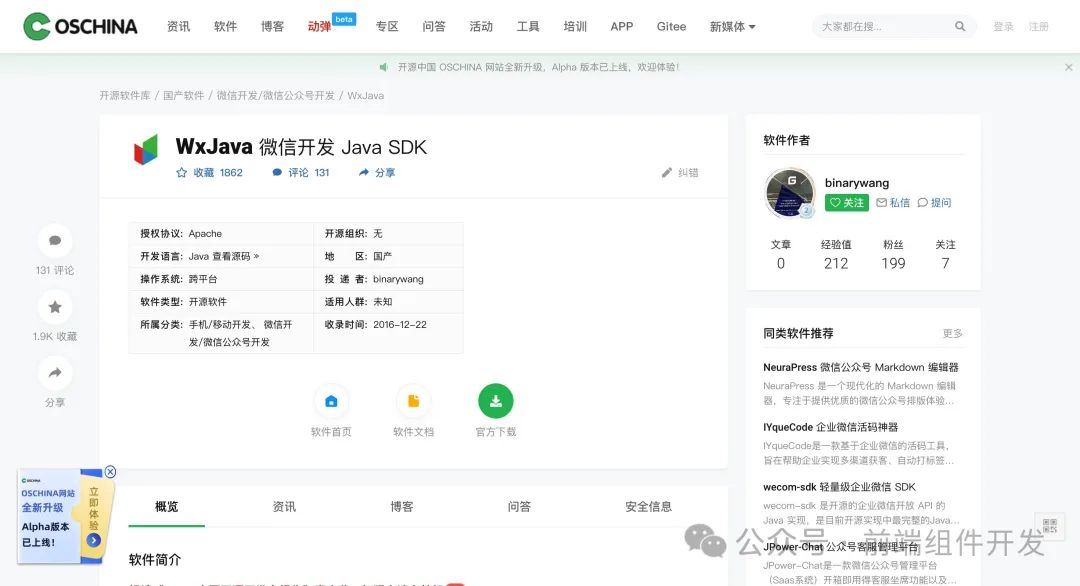Click the binarywang author name
This screenshot has width=1080, height=586.
click(857, 182)
